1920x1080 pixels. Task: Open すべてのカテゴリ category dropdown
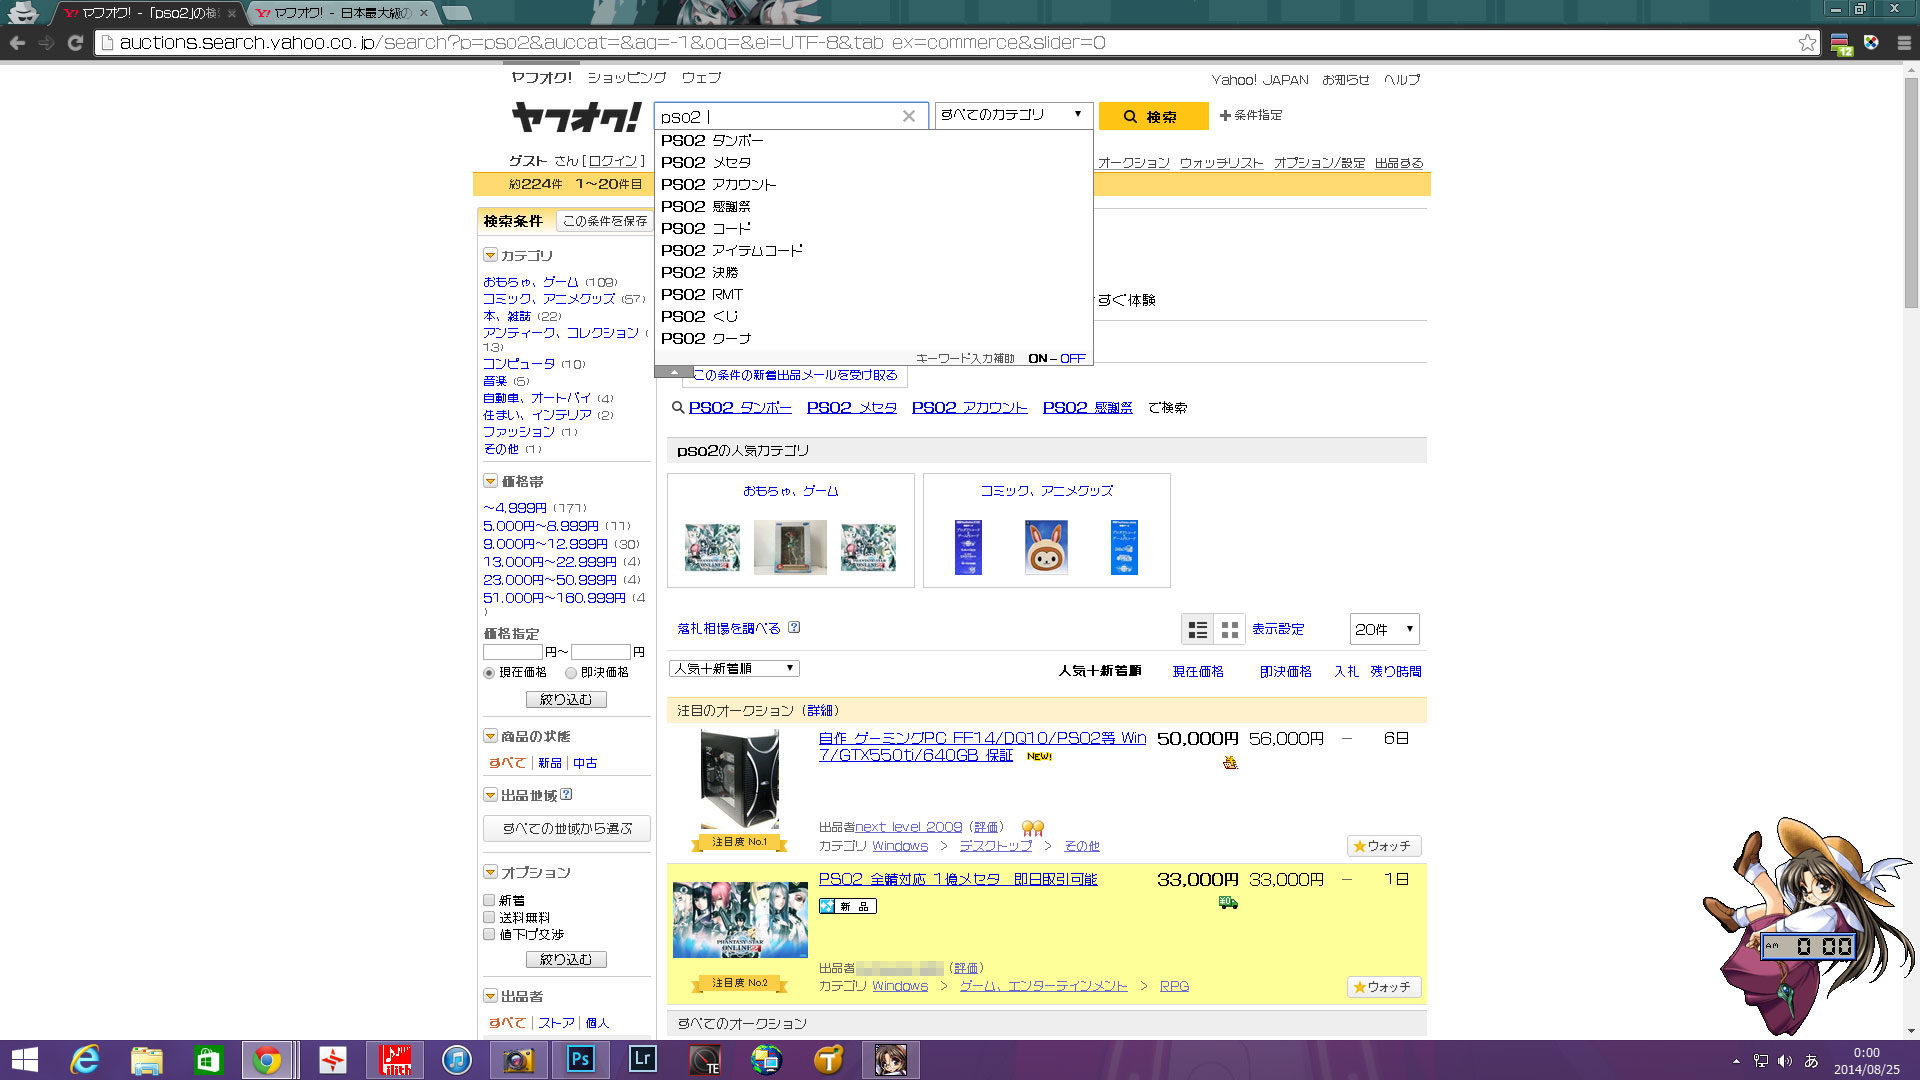1013,114
